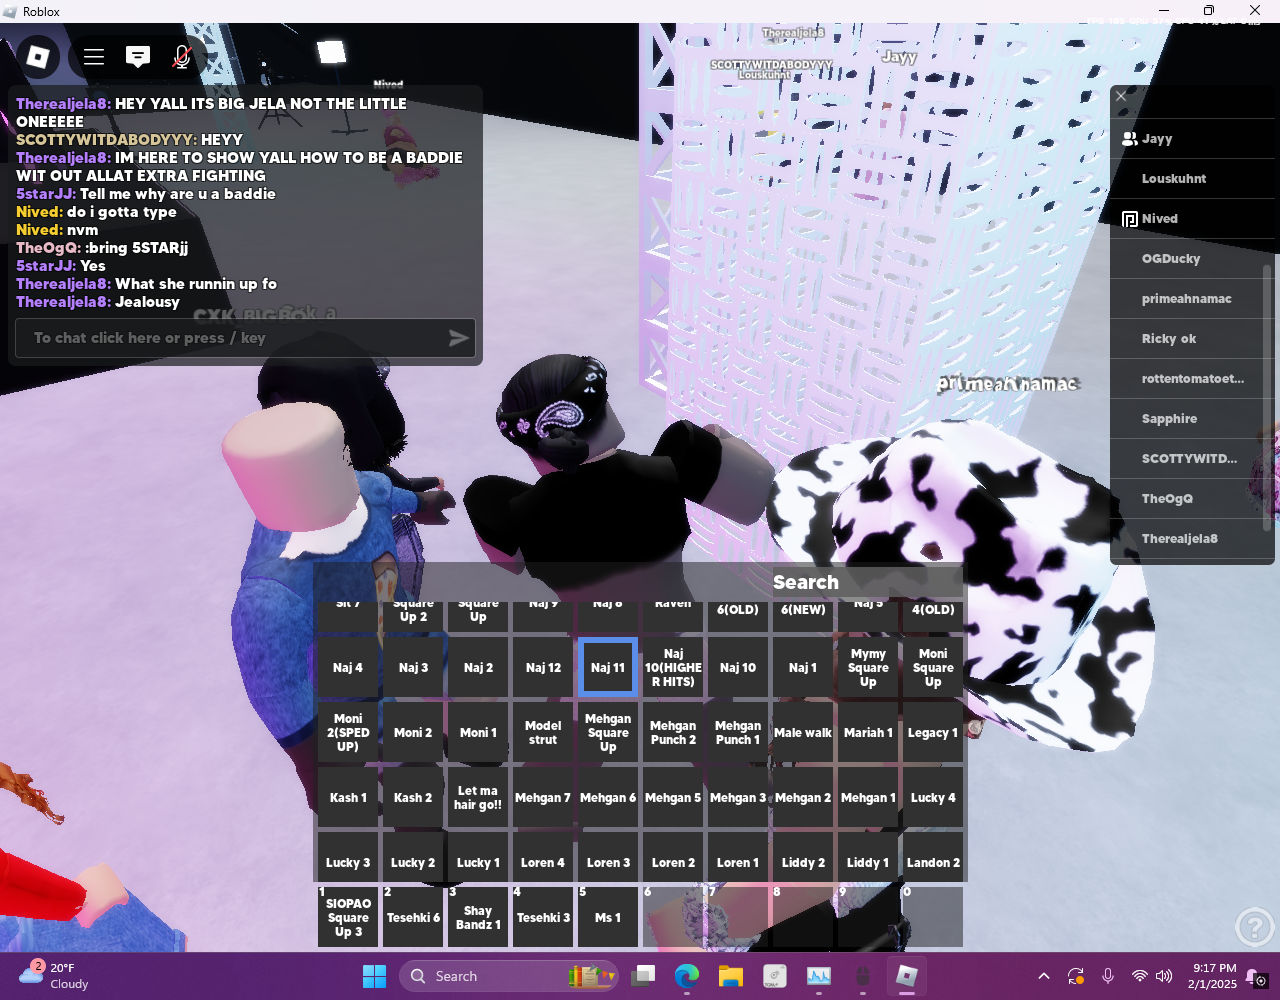Screen dimensions: 1280x1000
Task: Select Moni 2(SPED UP) emote
Action: point(348,733)
